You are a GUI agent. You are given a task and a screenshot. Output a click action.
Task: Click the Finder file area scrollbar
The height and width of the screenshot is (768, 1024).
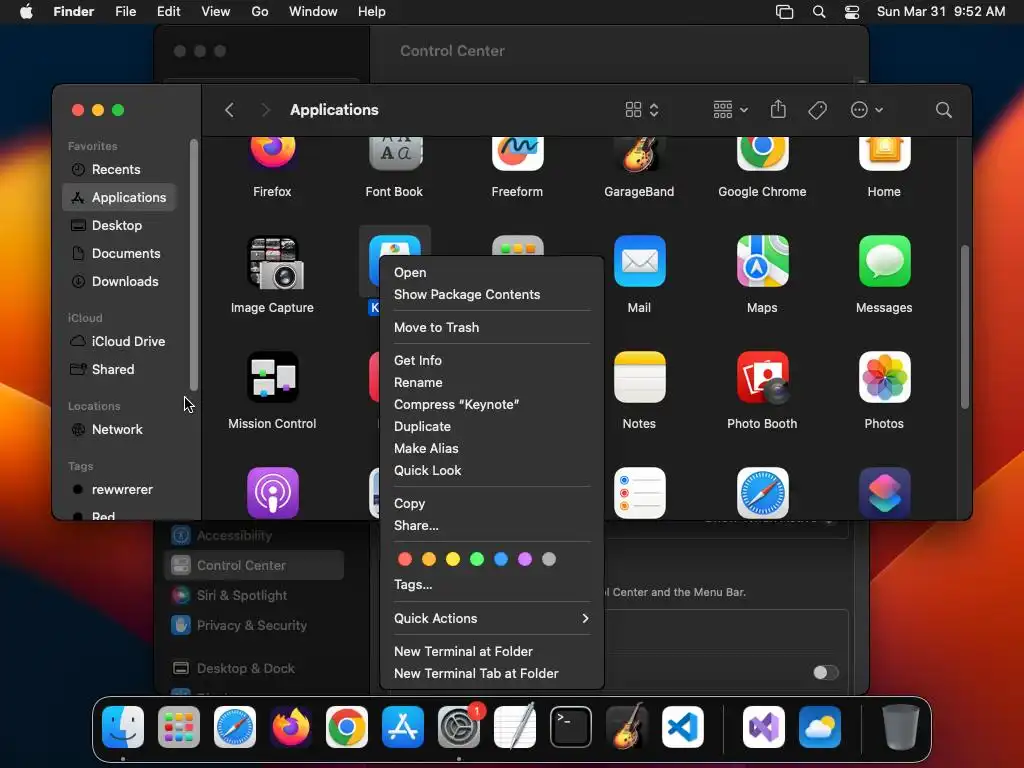[x=965, y=327]
